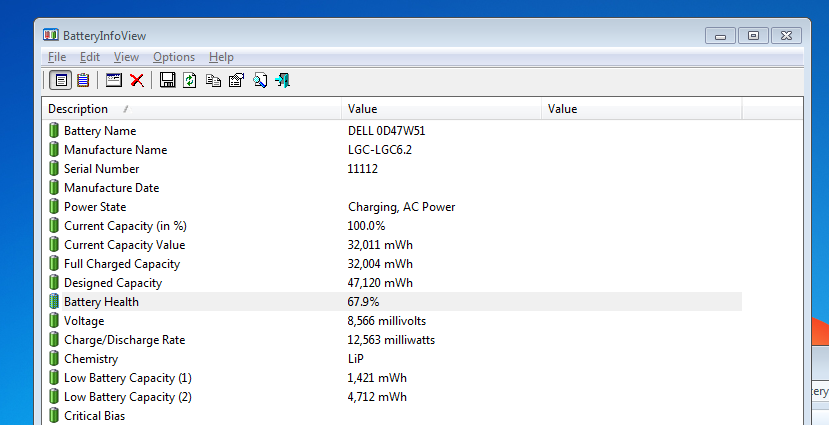Click battery icon beside Battery Name row

pos(53,130)
